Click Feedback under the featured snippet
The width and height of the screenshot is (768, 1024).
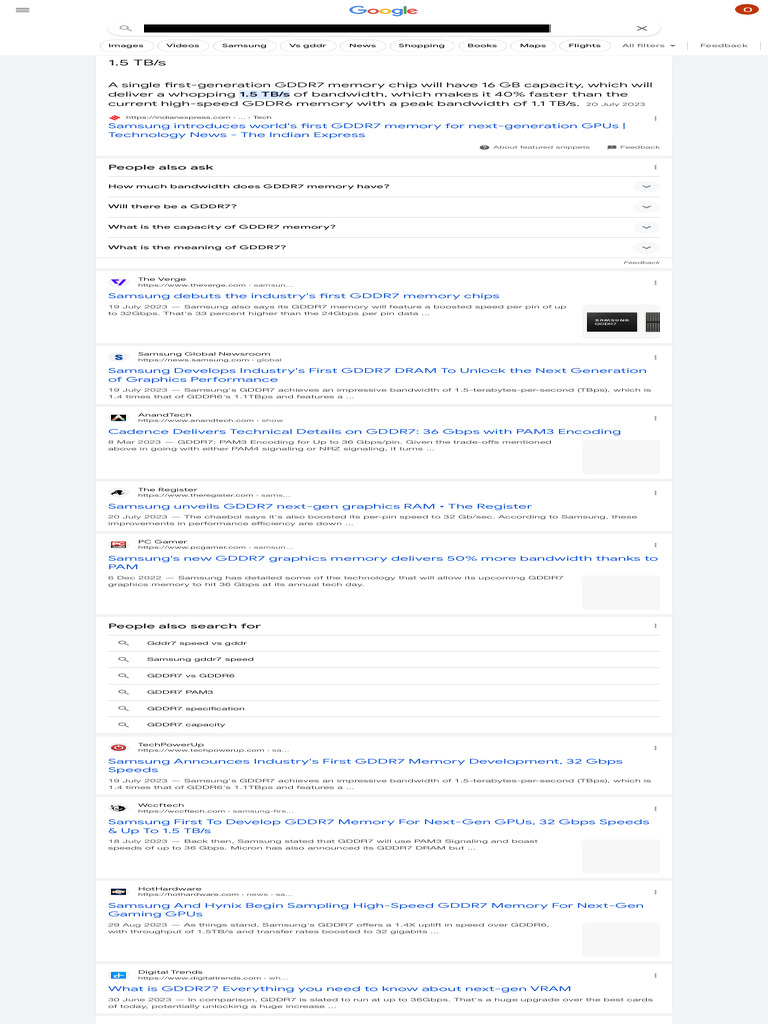(633, 147)
